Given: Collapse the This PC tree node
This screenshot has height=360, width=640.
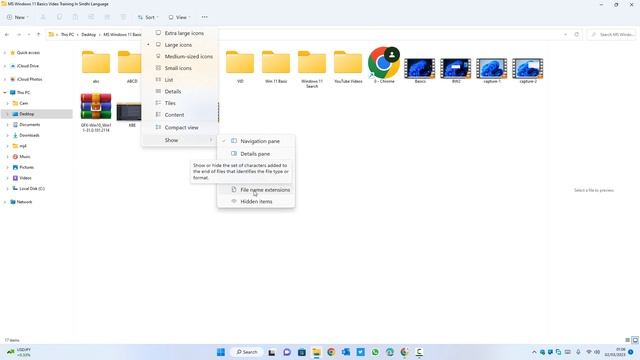Looking at the screenshot, I should 4,93.
